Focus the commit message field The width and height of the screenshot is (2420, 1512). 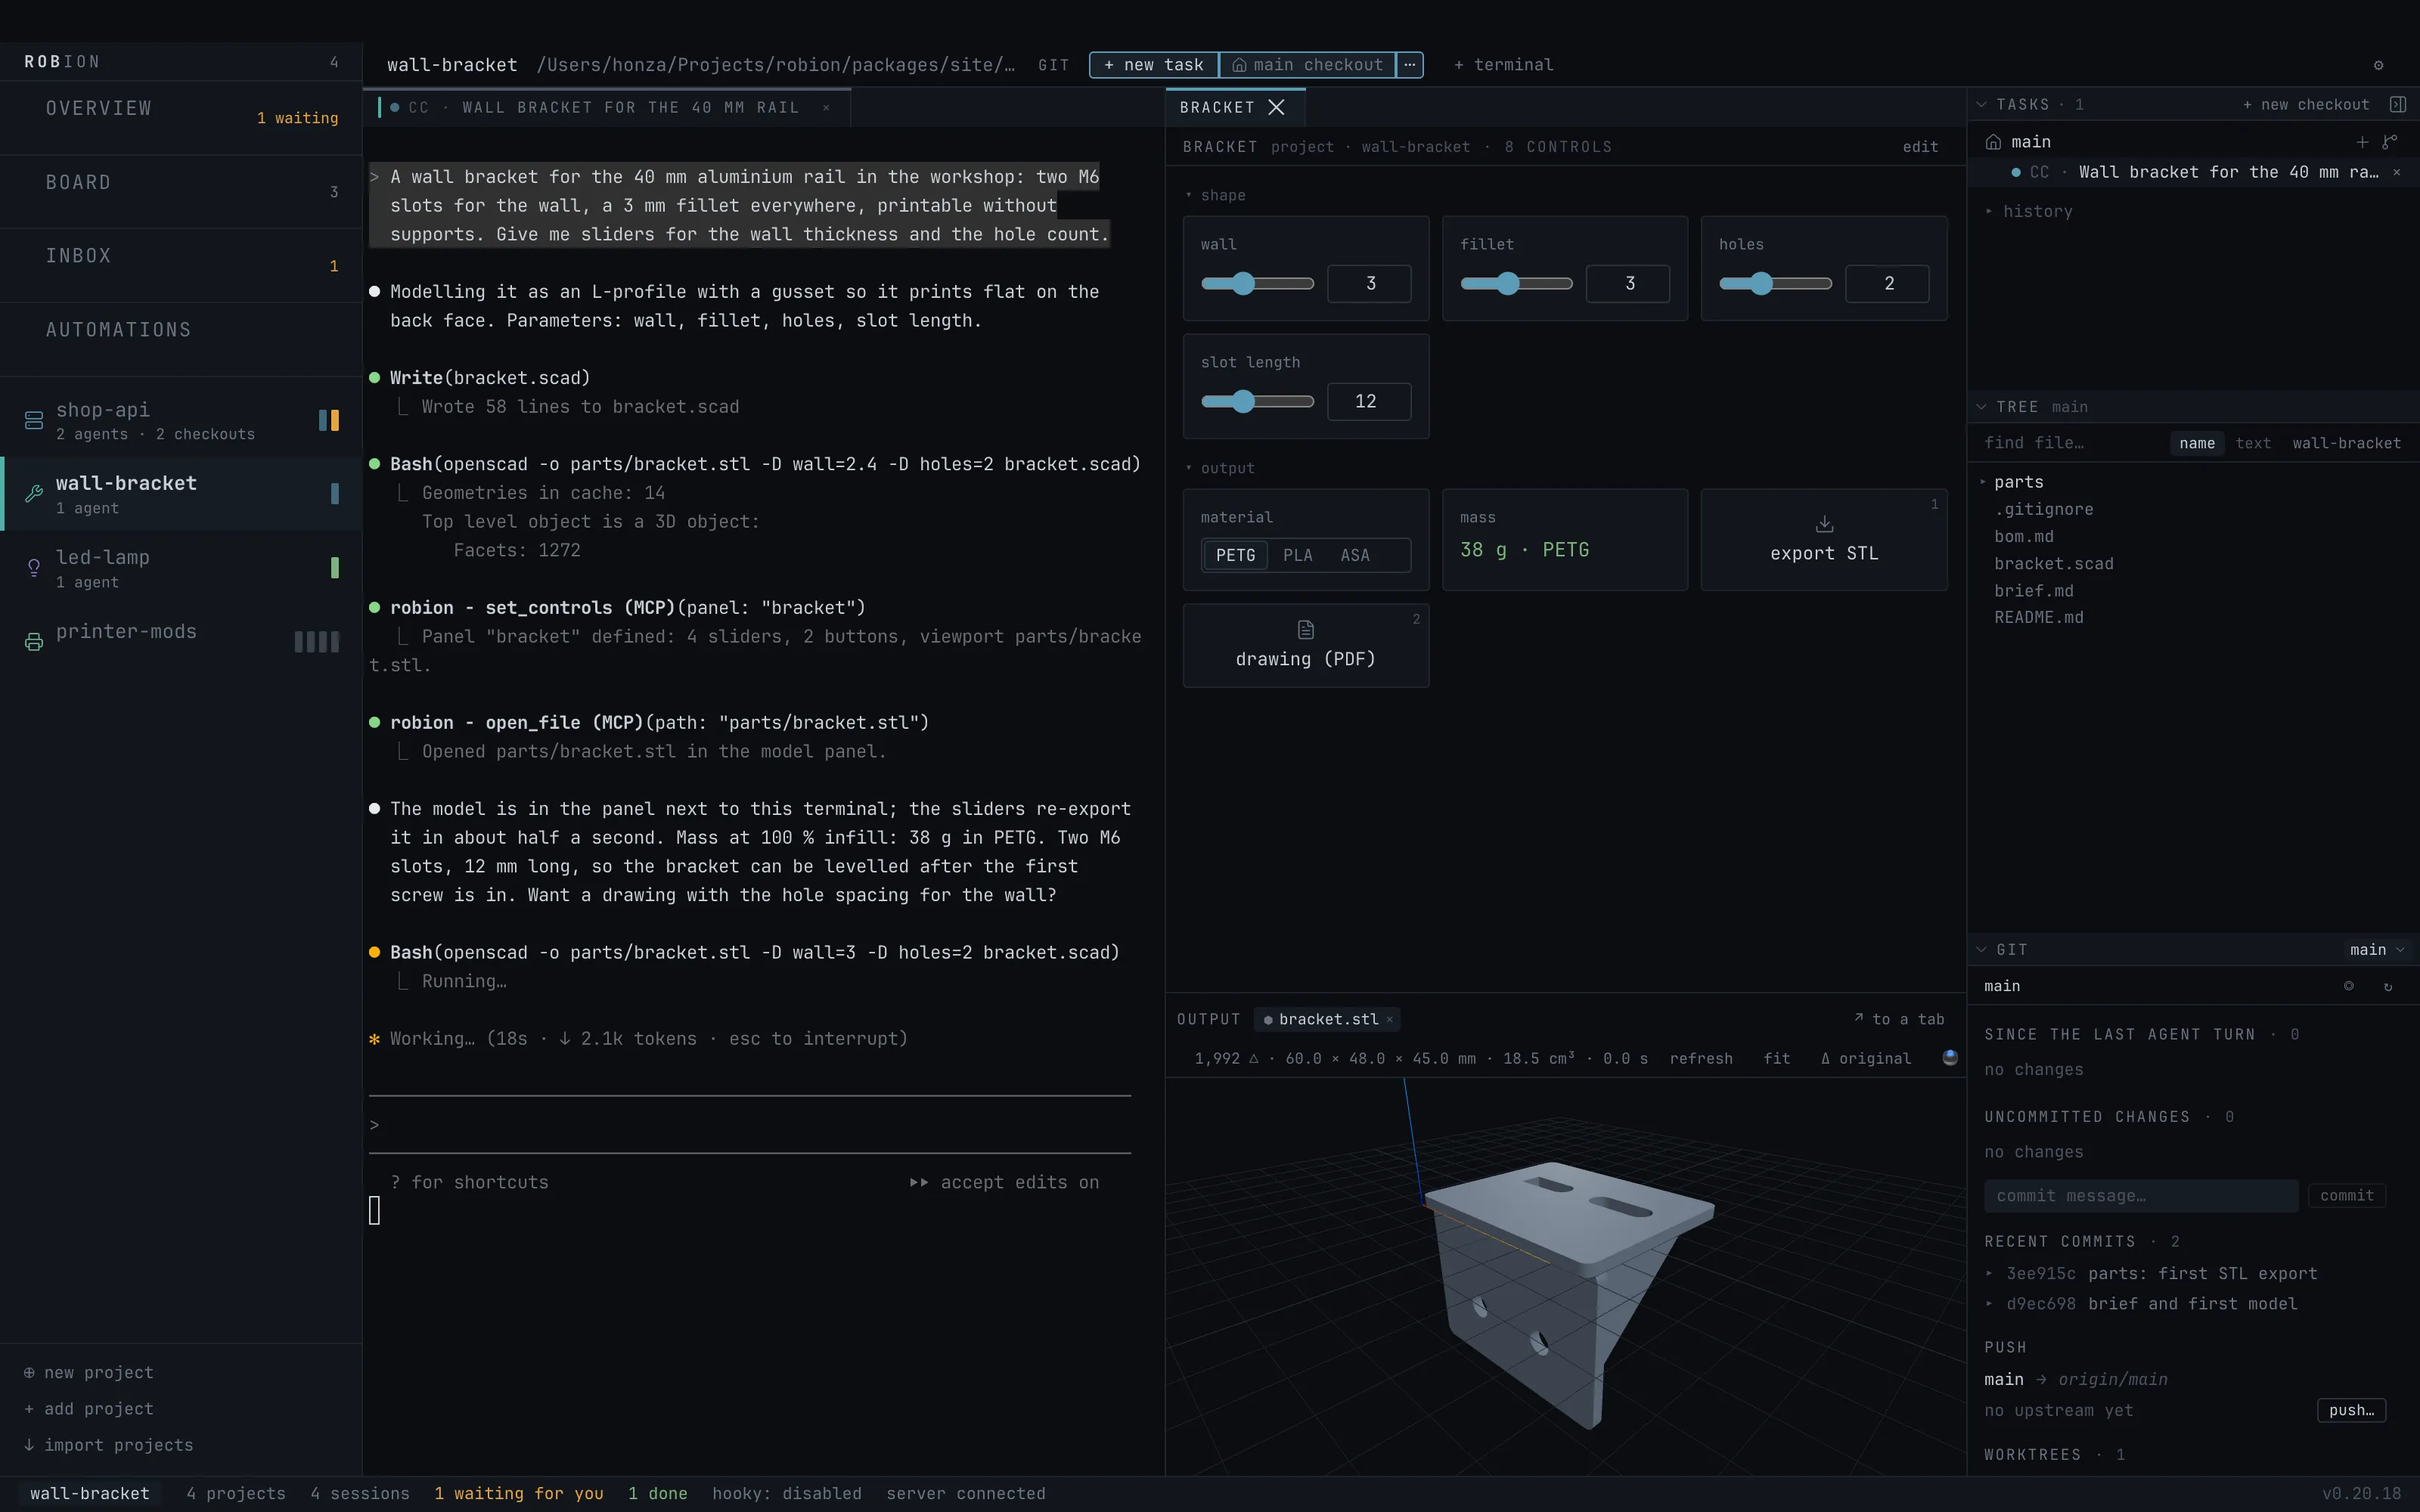click(2141, 1196)
